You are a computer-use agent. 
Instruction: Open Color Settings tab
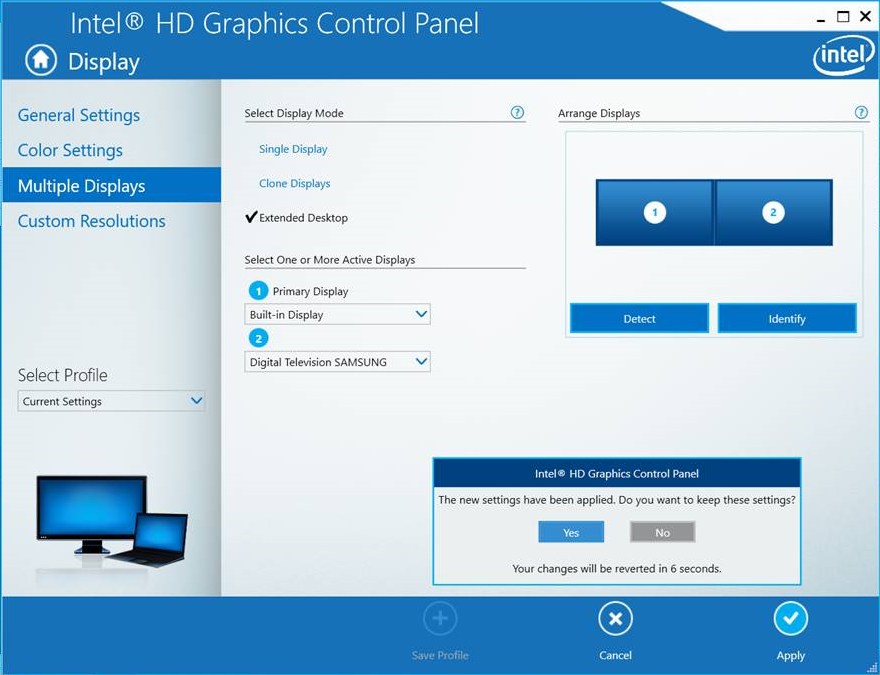point(70,150)
